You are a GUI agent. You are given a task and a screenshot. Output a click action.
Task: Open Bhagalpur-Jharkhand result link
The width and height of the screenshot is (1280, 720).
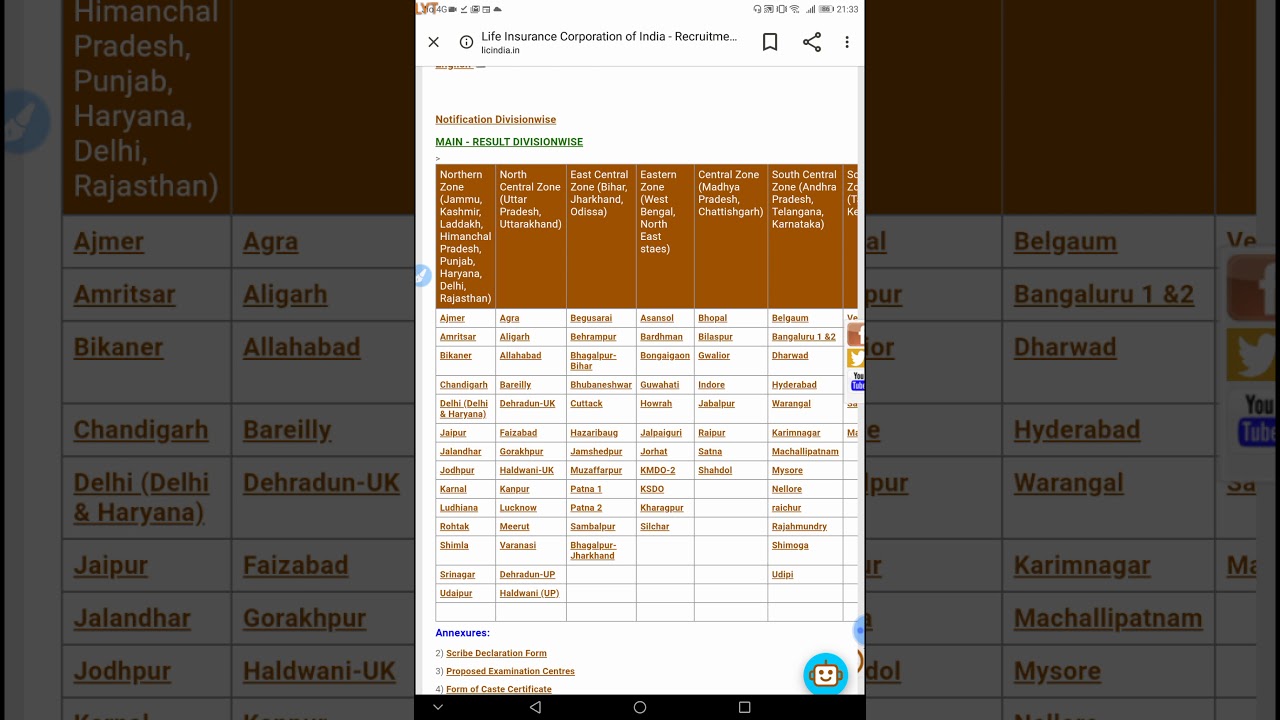tap(593, 551)
